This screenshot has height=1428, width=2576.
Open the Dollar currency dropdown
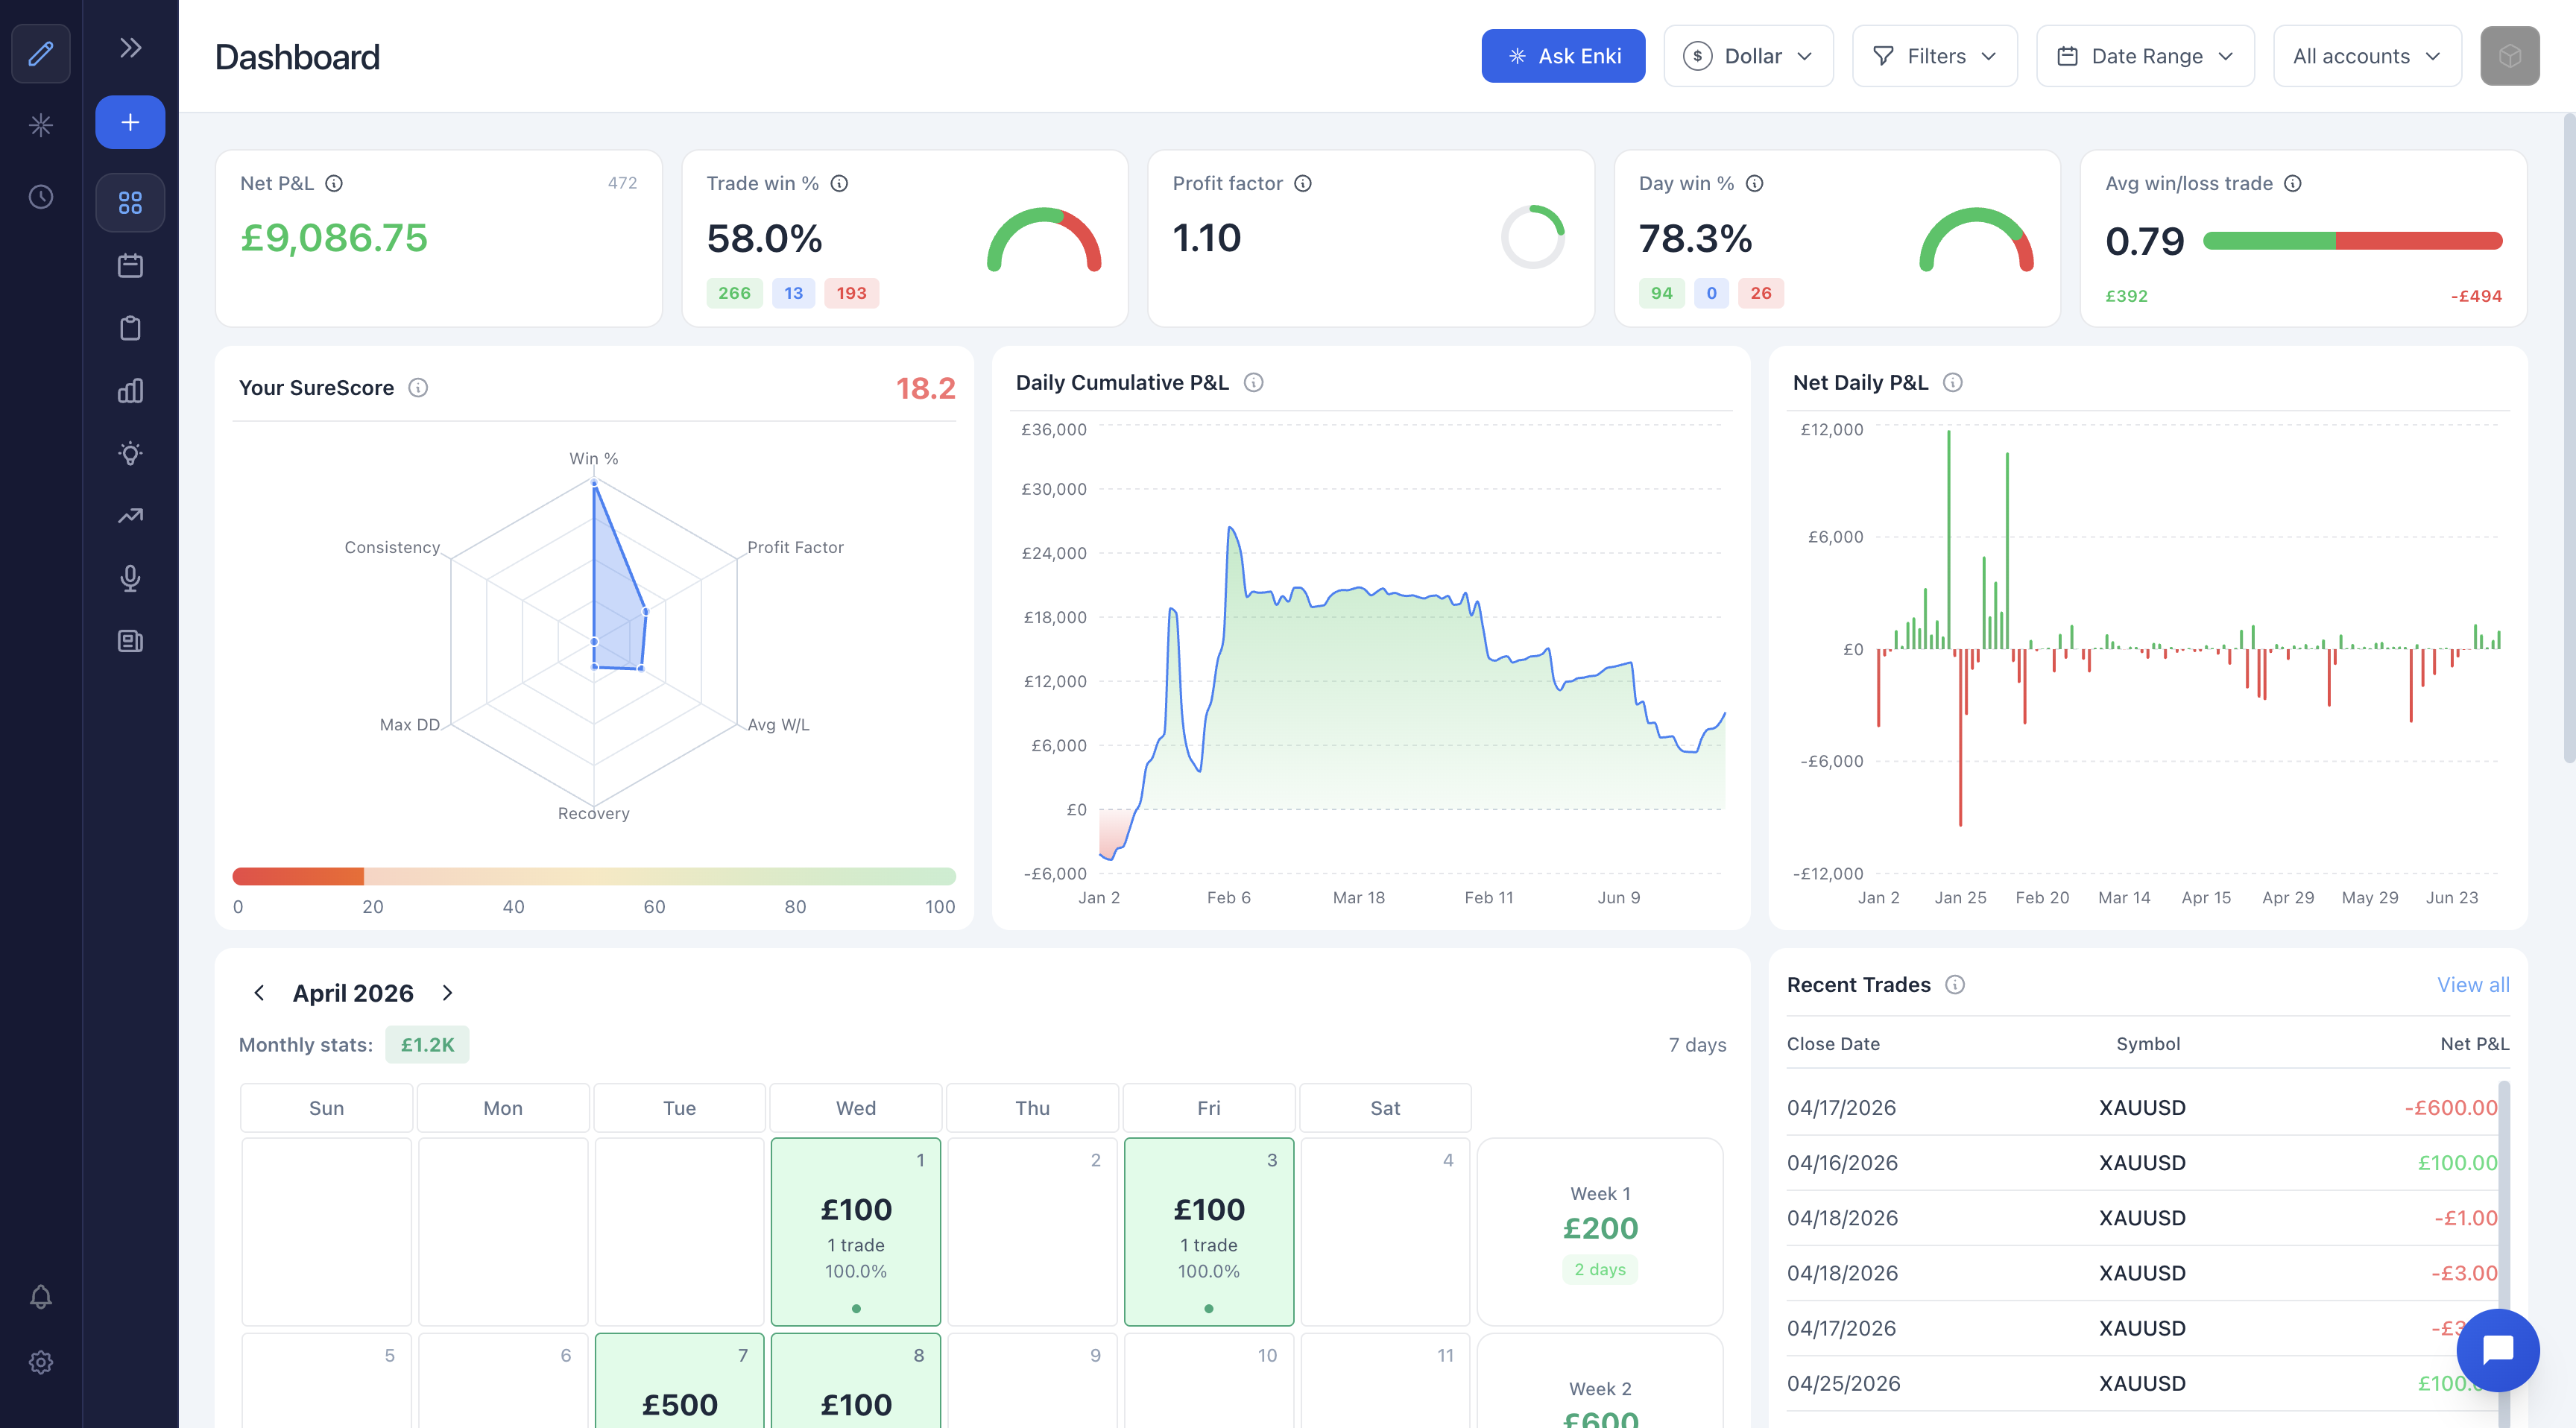[x=1748, y=56]
